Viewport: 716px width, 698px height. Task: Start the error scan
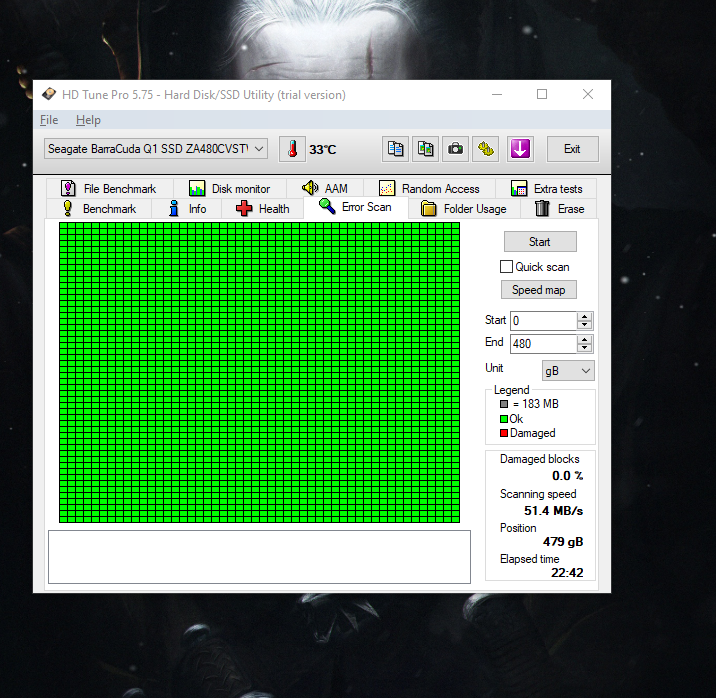coord(540,241)
